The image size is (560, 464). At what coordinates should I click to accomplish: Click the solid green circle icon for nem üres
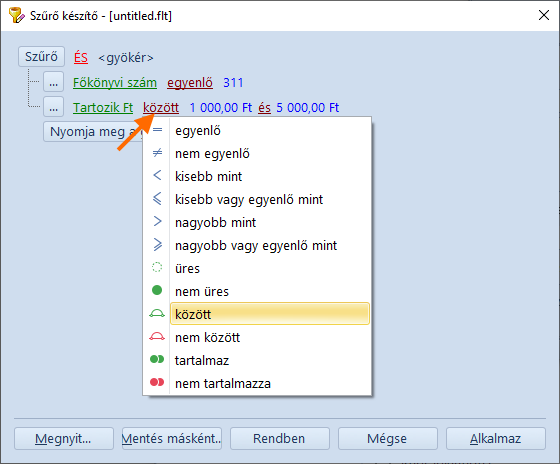point(157,290)
